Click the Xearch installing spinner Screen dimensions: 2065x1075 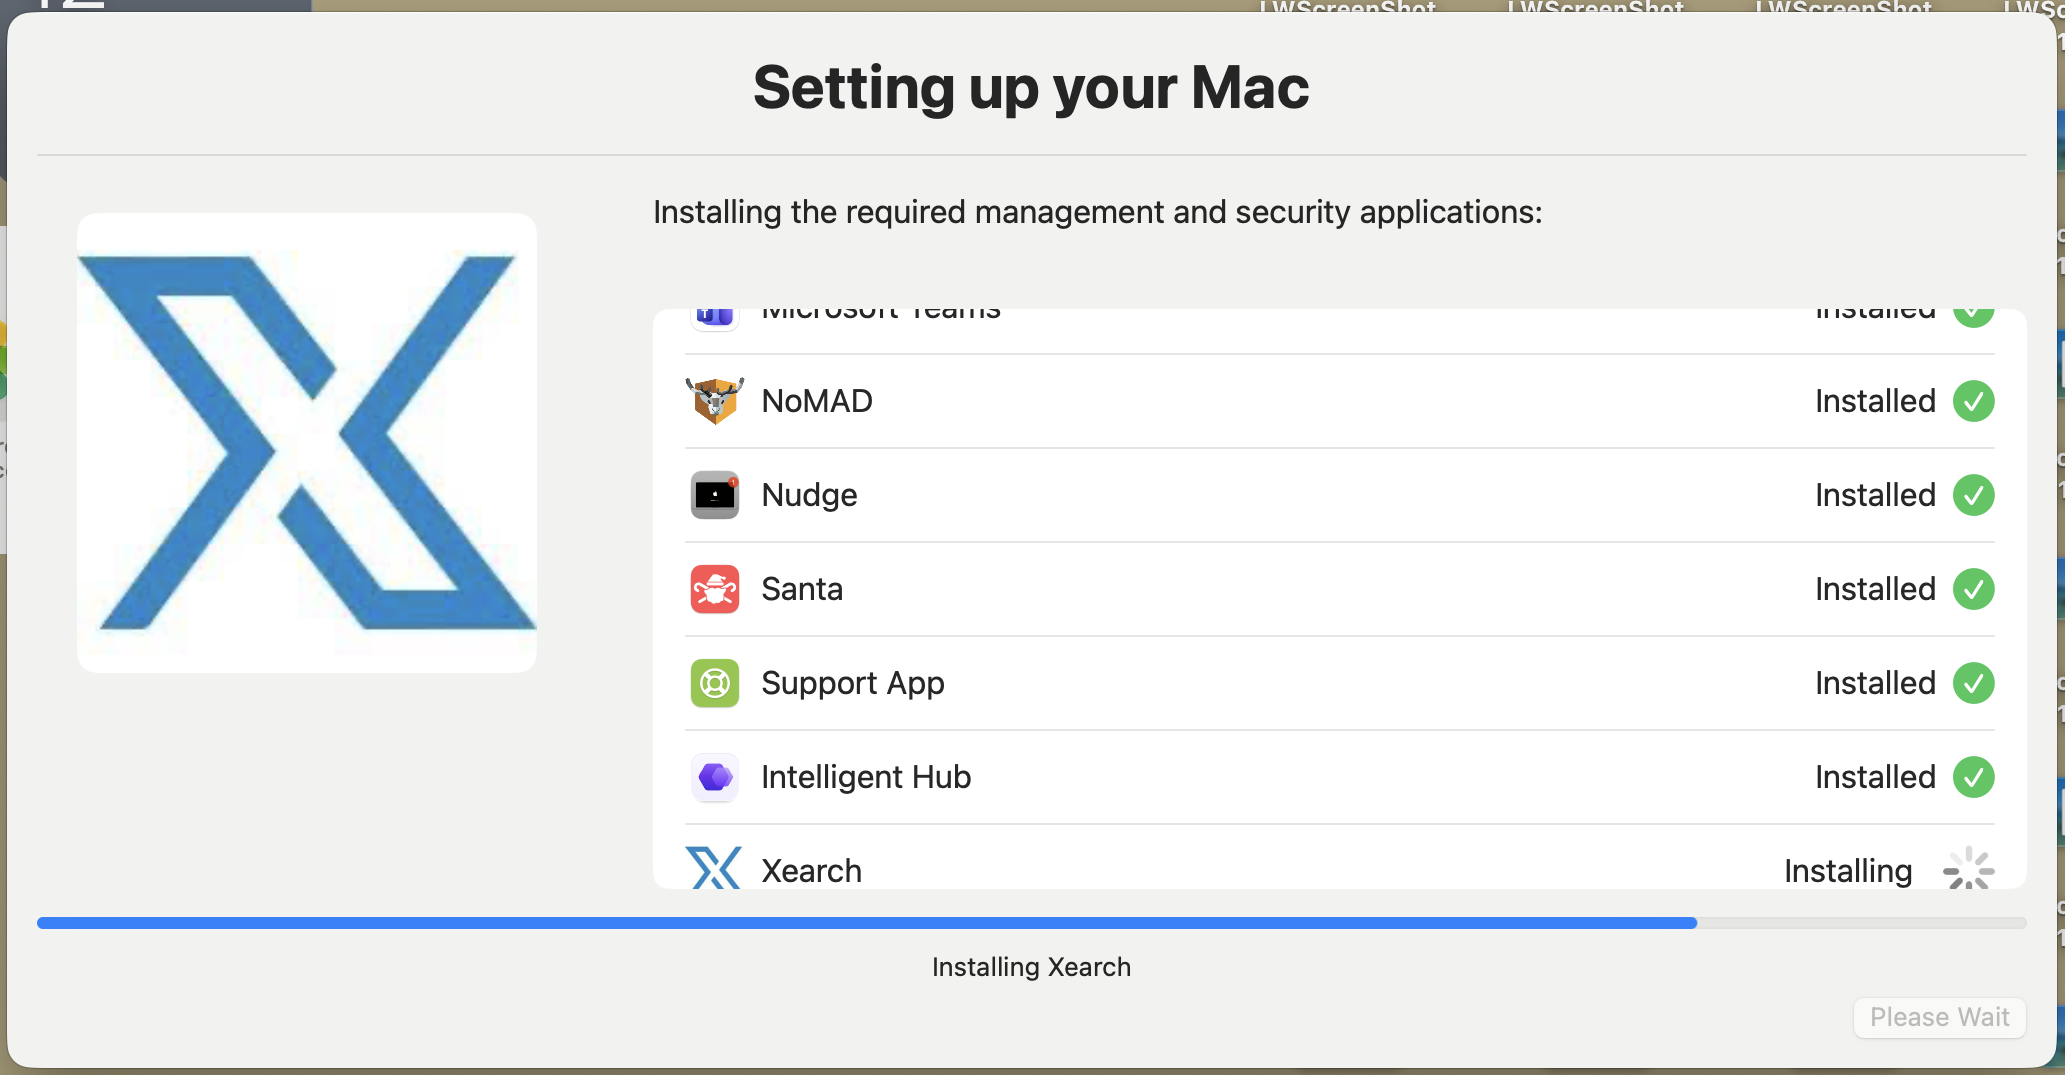click(1968, 869)
